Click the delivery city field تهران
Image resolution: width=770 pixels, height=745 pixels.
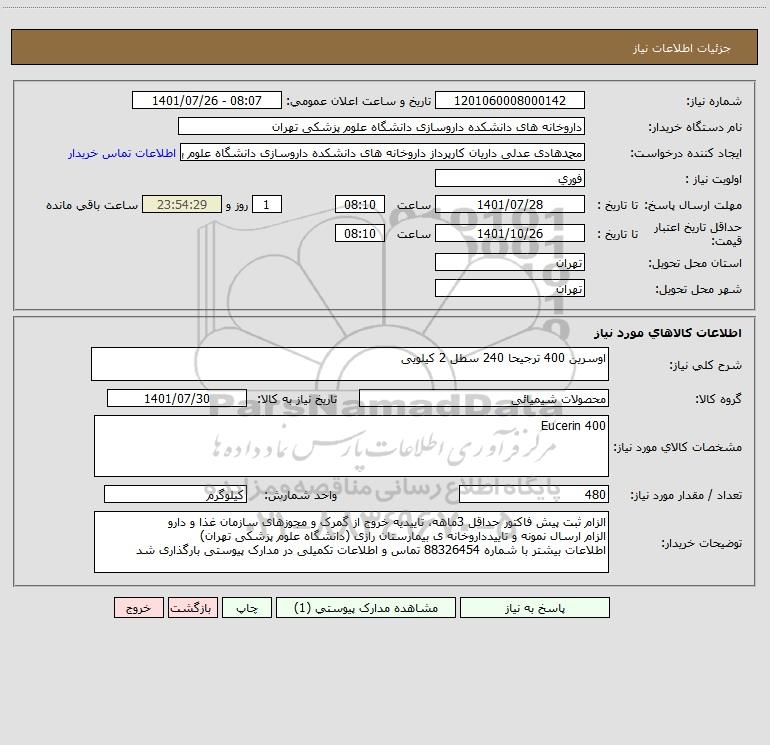[510, 288]
